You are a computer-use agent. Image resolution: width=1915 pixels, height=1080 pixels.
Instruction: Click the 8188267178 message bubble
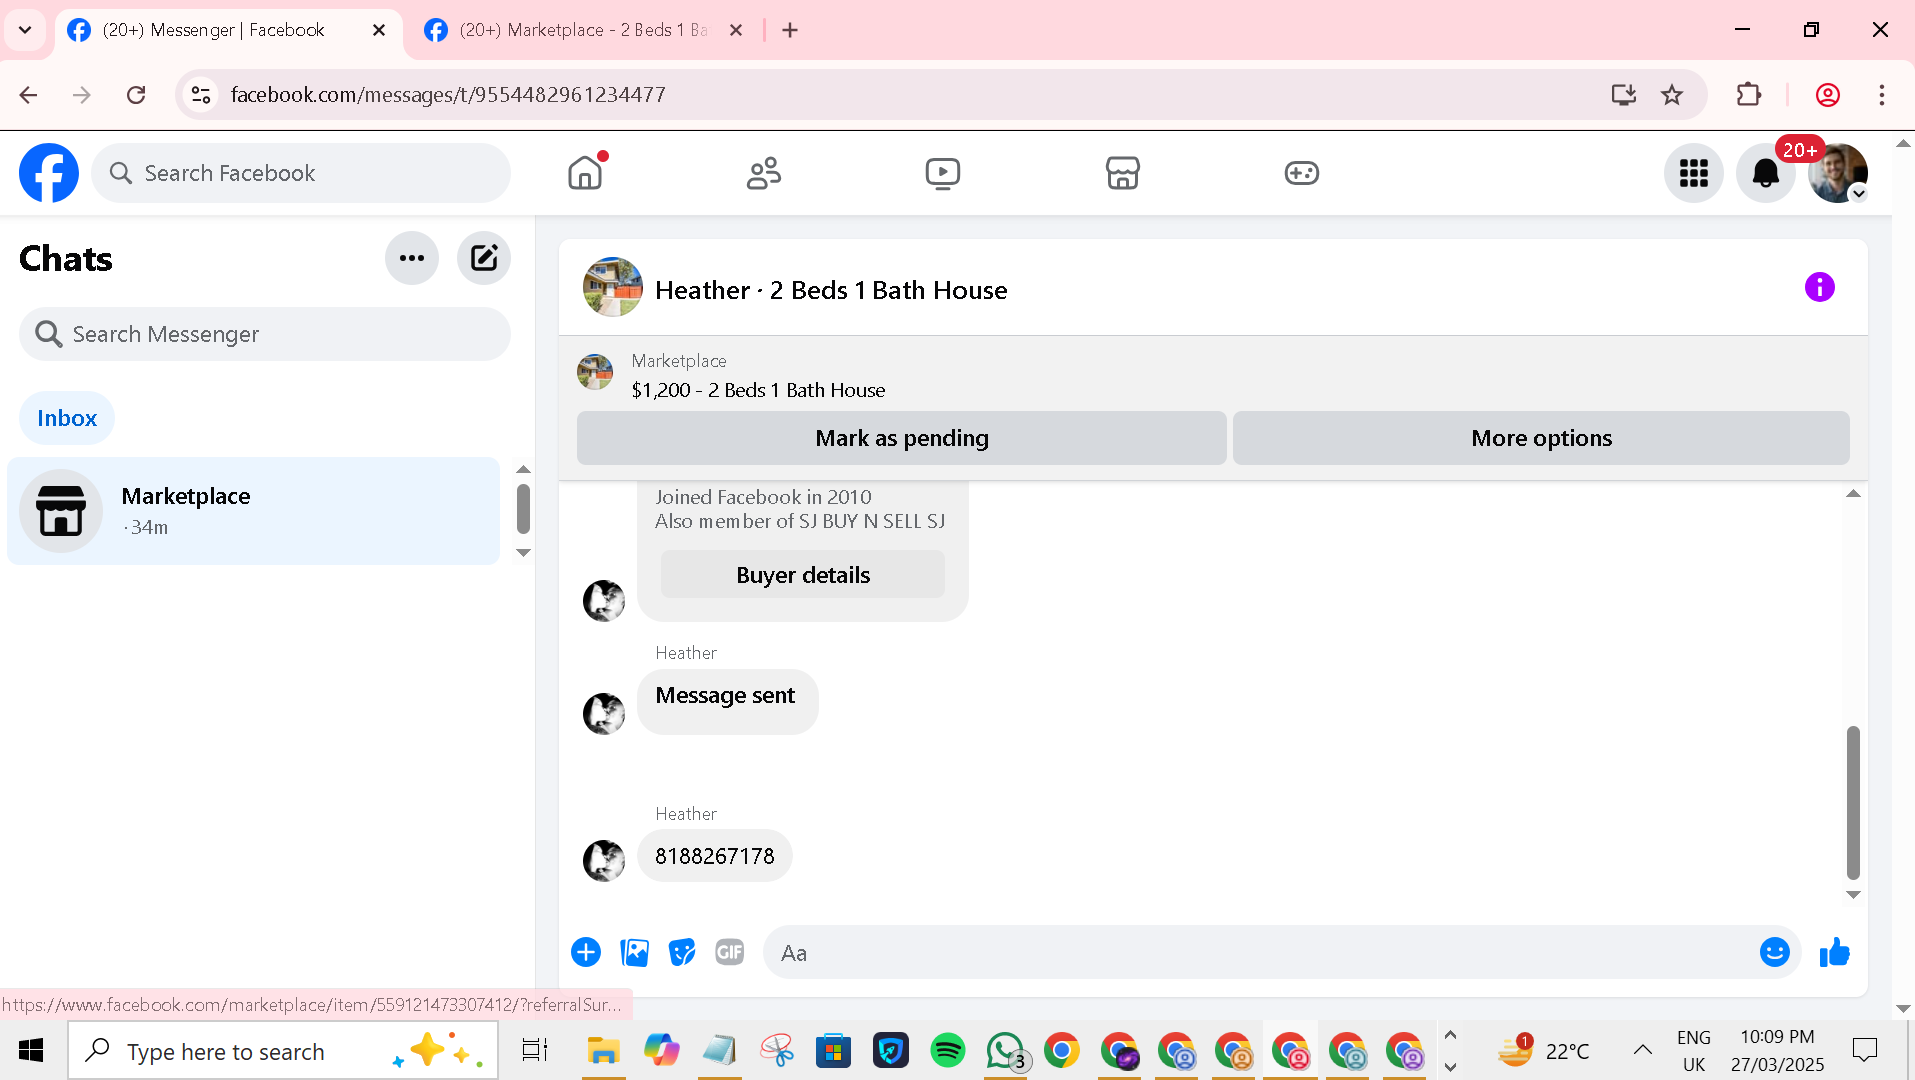(x=715, y=856)
